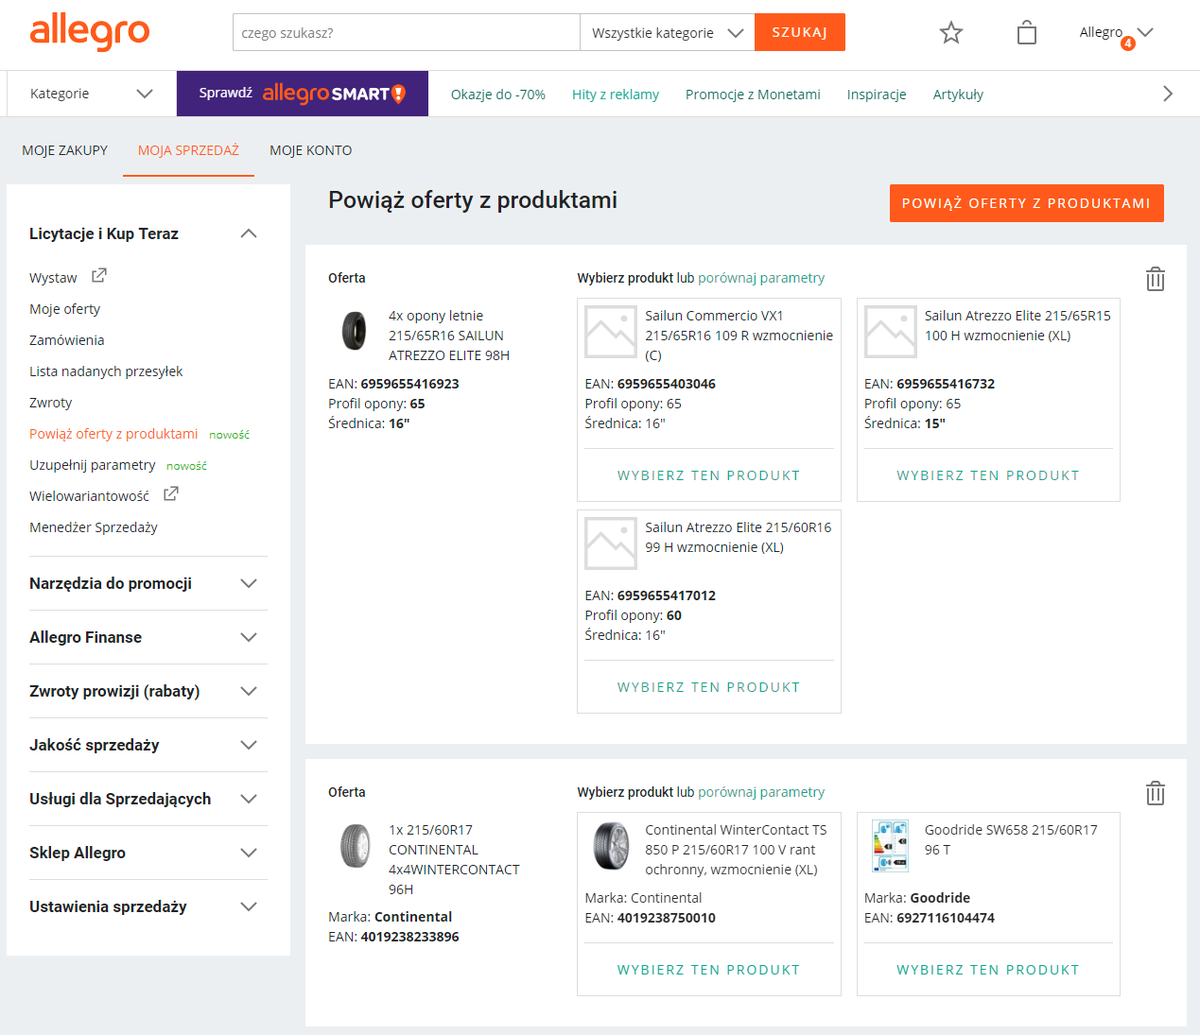The width and height of the screenshot is (1200, 1035).
Task: Click the offer EAN 6959655416923
Action: tap(410, 384)
